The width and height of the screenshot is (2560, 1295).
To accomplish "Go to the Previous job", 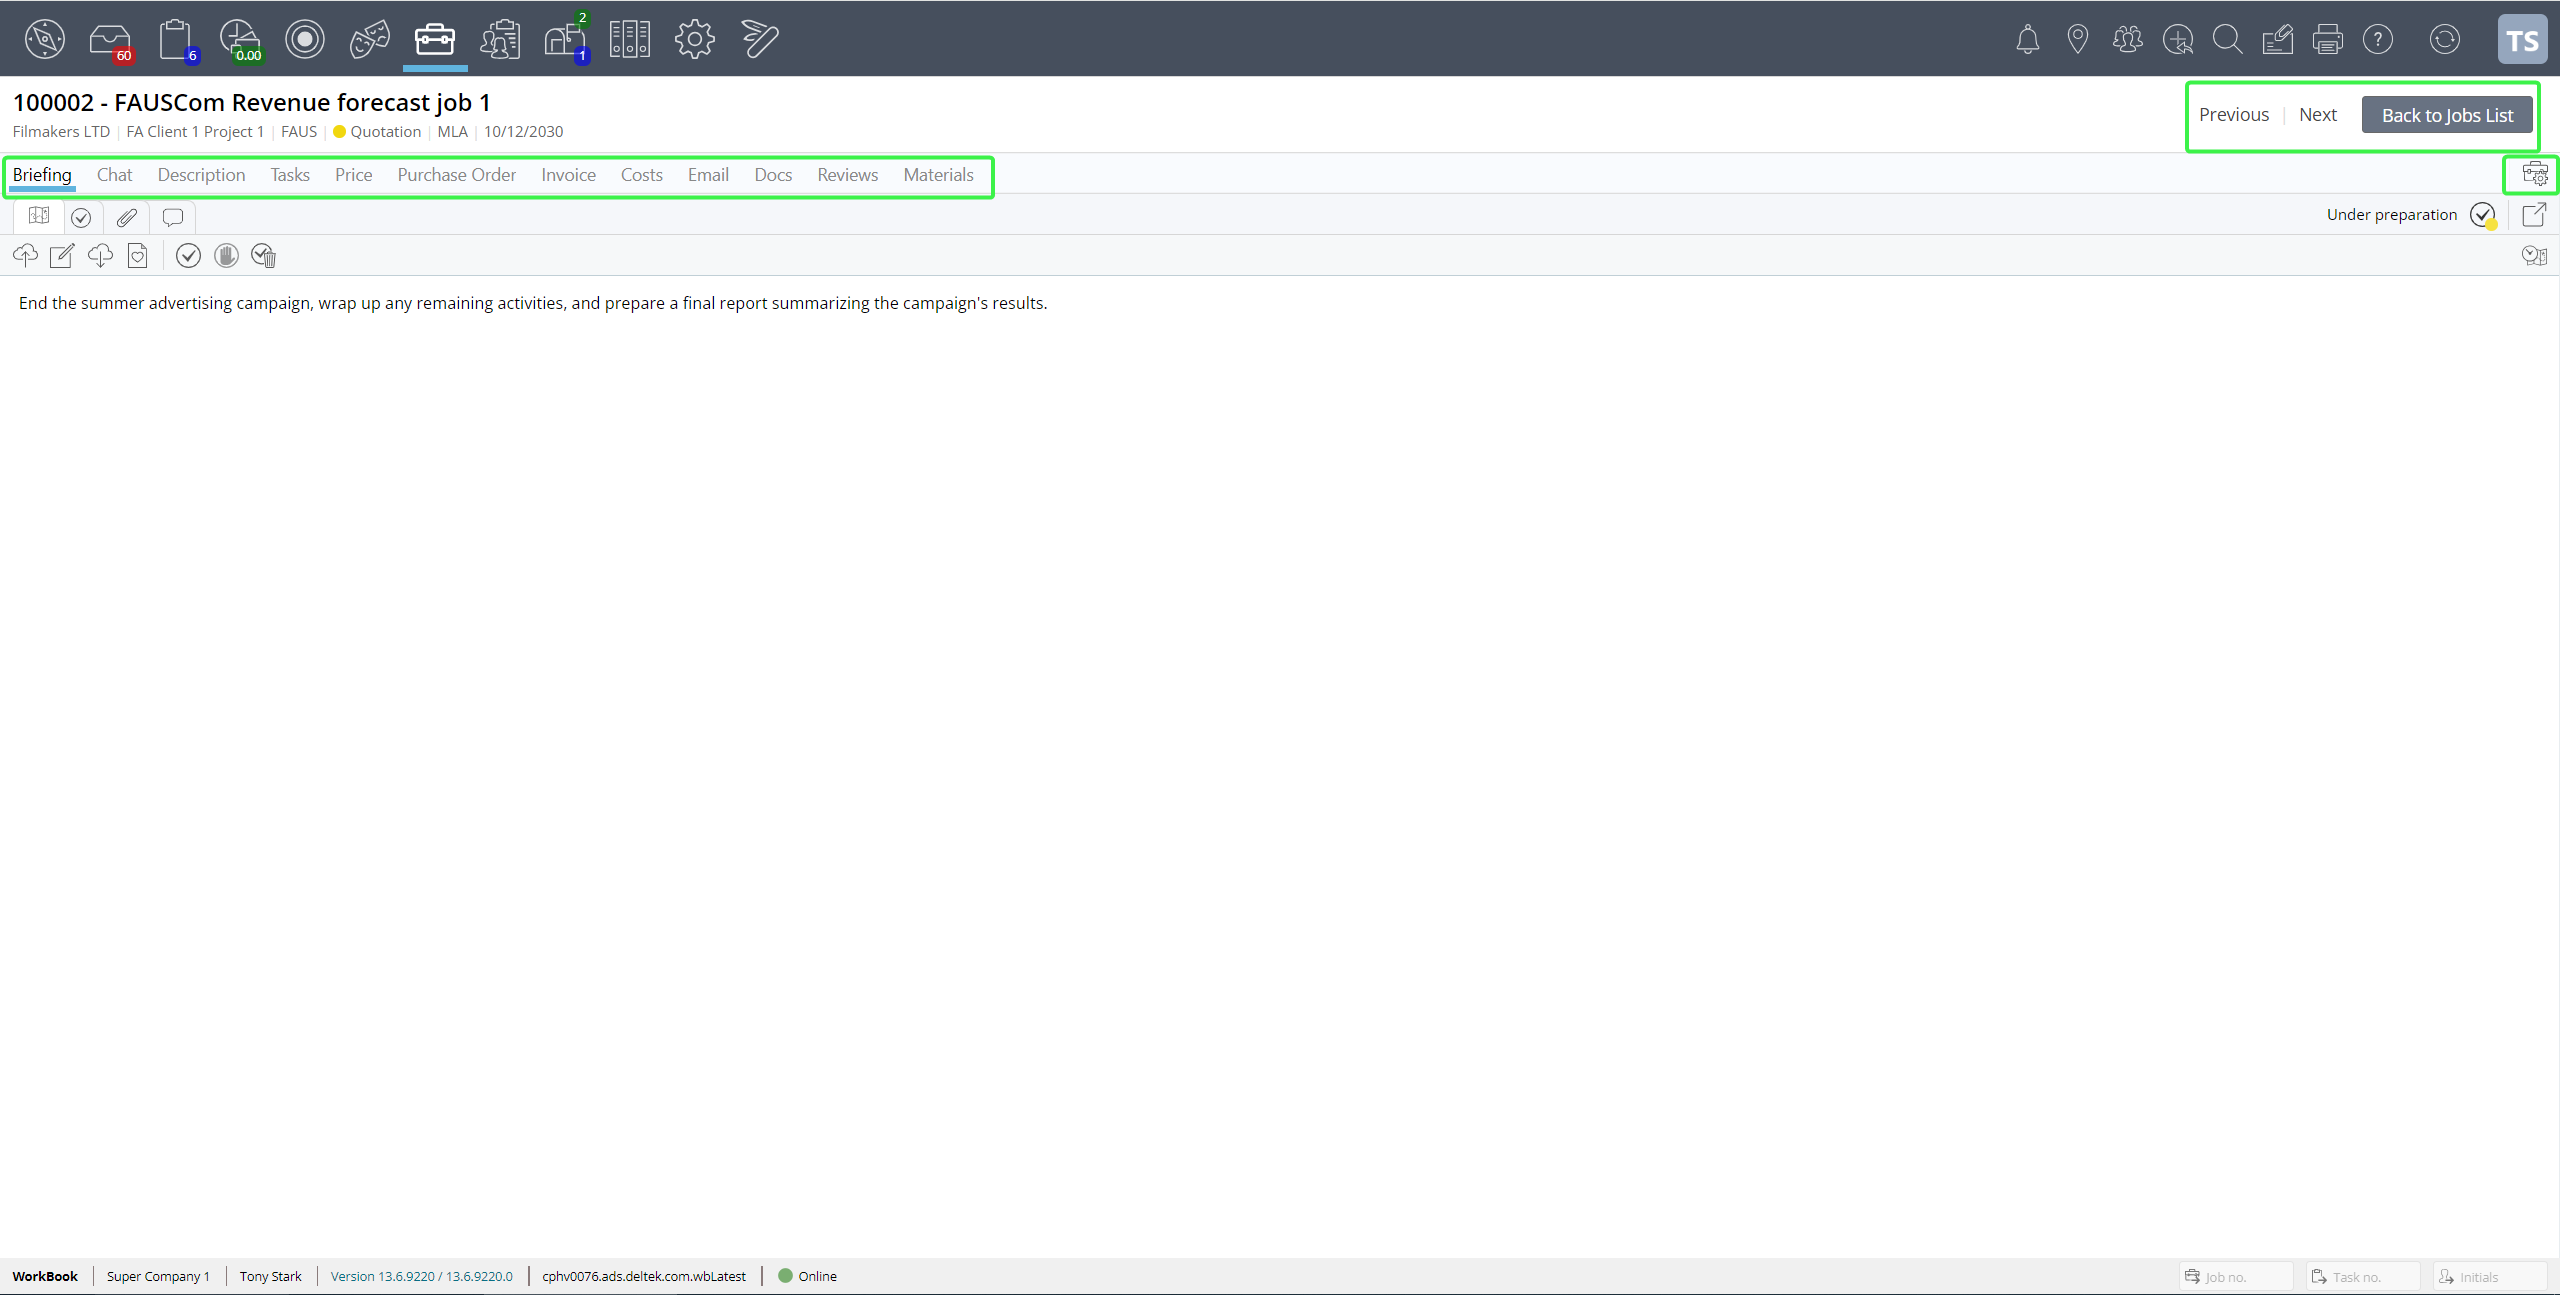I will coord(2234,115).
